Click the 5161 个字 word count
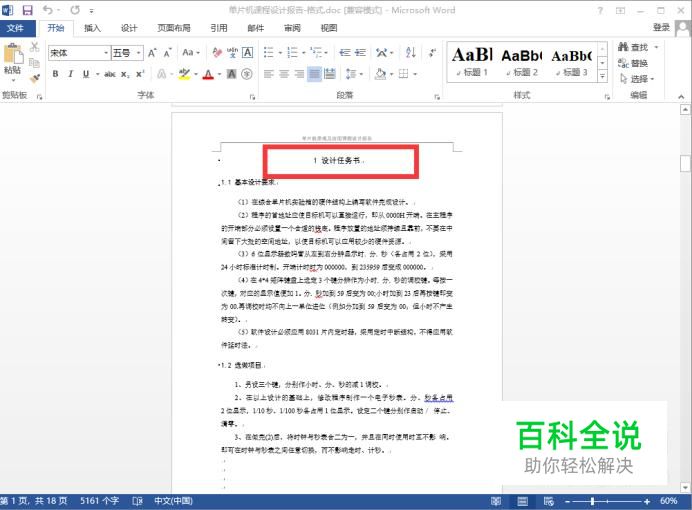 point(100,501)
